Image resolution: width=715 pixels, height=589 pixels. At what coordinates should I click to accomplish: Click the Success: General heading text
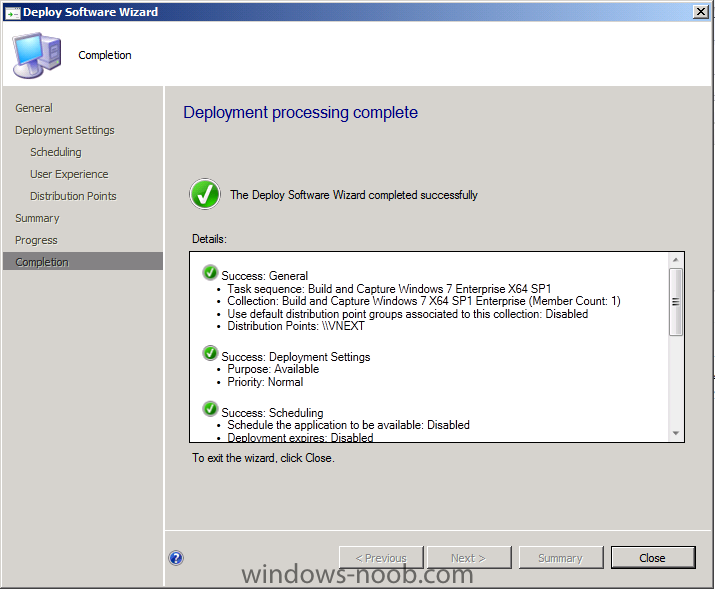tap(264, 276)
